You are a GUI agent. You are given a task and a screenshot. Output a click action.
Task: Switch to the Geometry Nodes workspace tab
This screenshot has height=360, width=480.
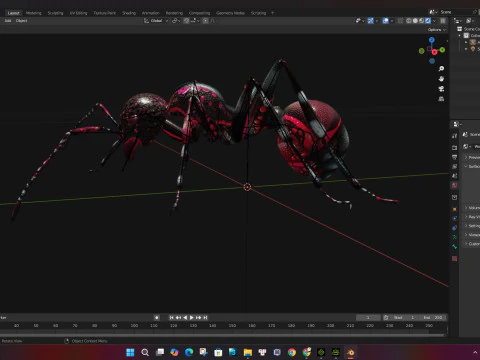tap(230, 13)
